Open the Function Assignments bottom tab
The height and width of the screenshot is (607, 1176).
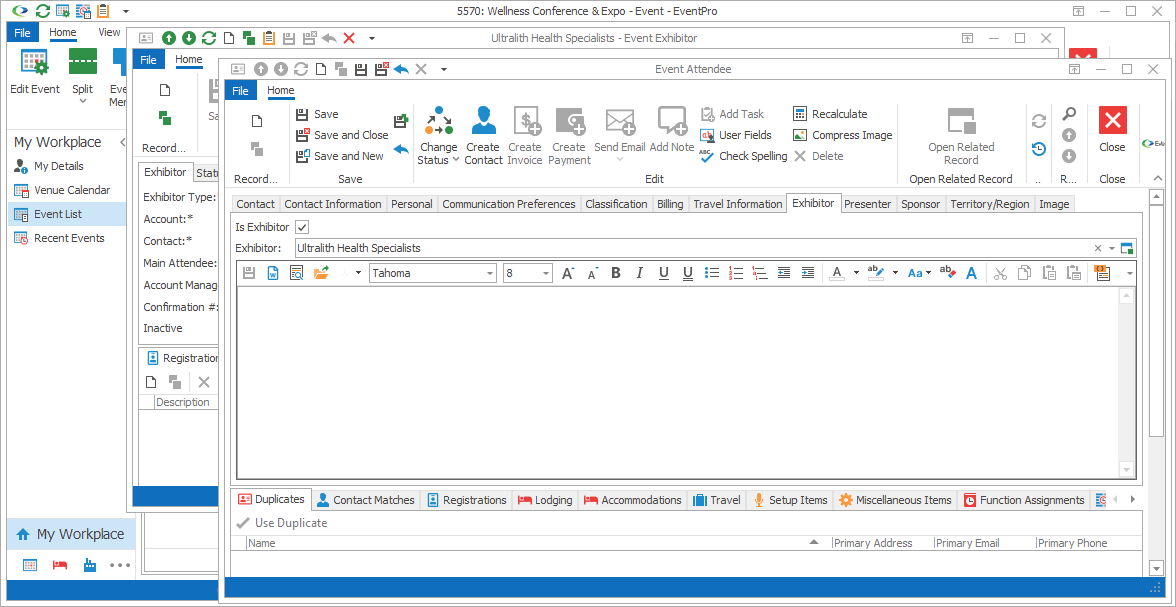(x=1024, y=500)
